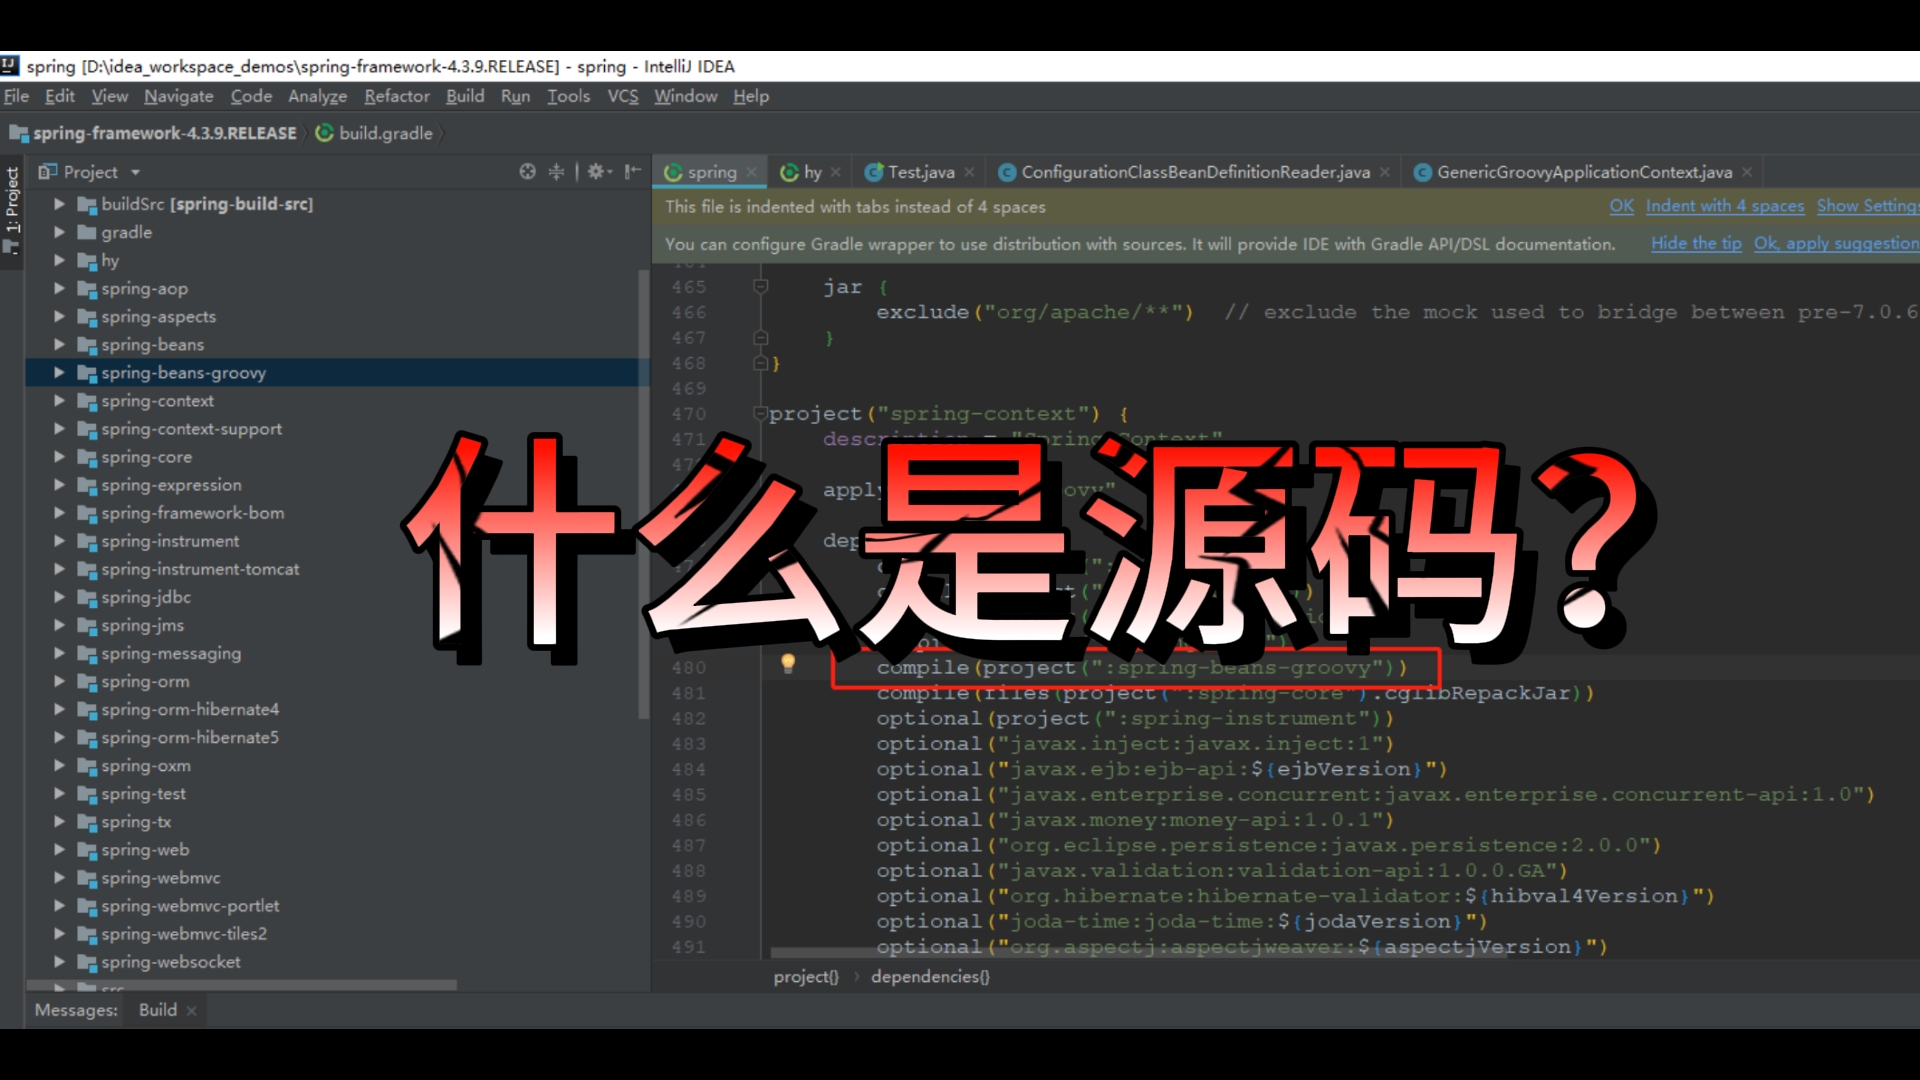Open the VCS menu

[x=623, y=96]
